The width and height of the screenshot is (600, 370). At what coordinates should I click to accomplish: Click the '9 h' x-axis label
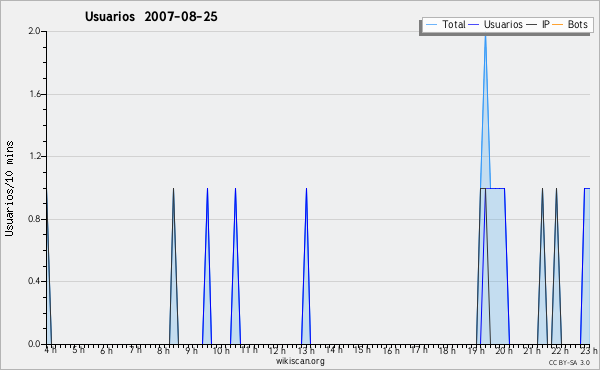point(191,350)
